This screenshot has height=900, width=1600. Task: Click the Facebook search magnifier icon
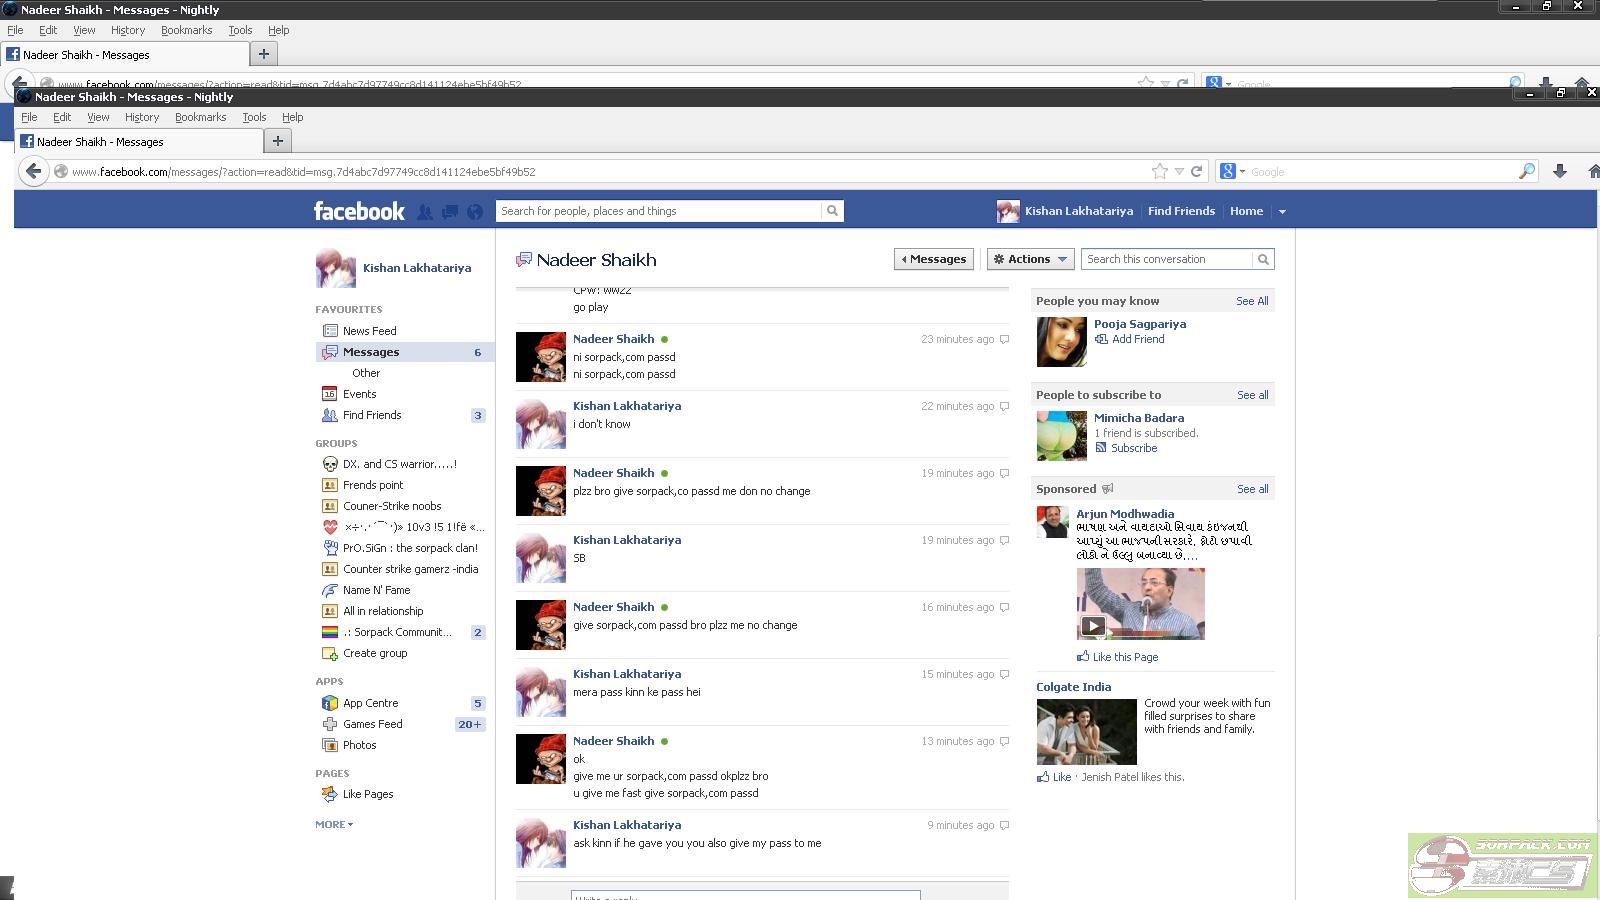(831, 211)
